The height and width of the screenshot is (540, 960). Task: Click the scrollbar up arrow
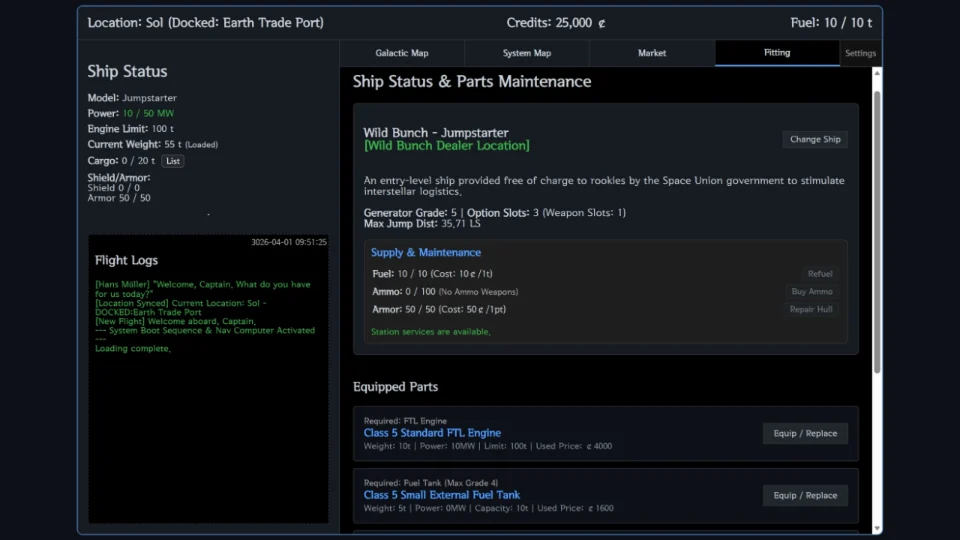877,74
